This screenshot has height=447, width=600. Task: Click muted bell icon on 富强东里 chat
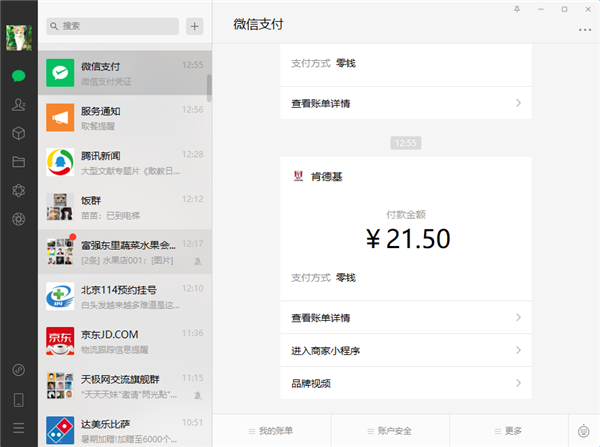point(198,261)
